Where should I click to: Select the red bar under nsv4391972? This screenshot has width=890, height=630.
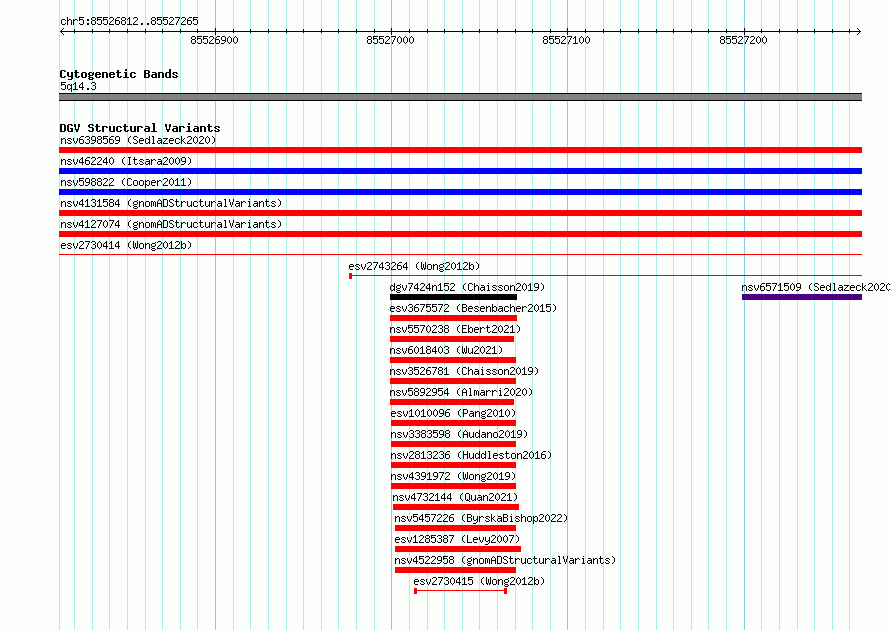point(454,486)
